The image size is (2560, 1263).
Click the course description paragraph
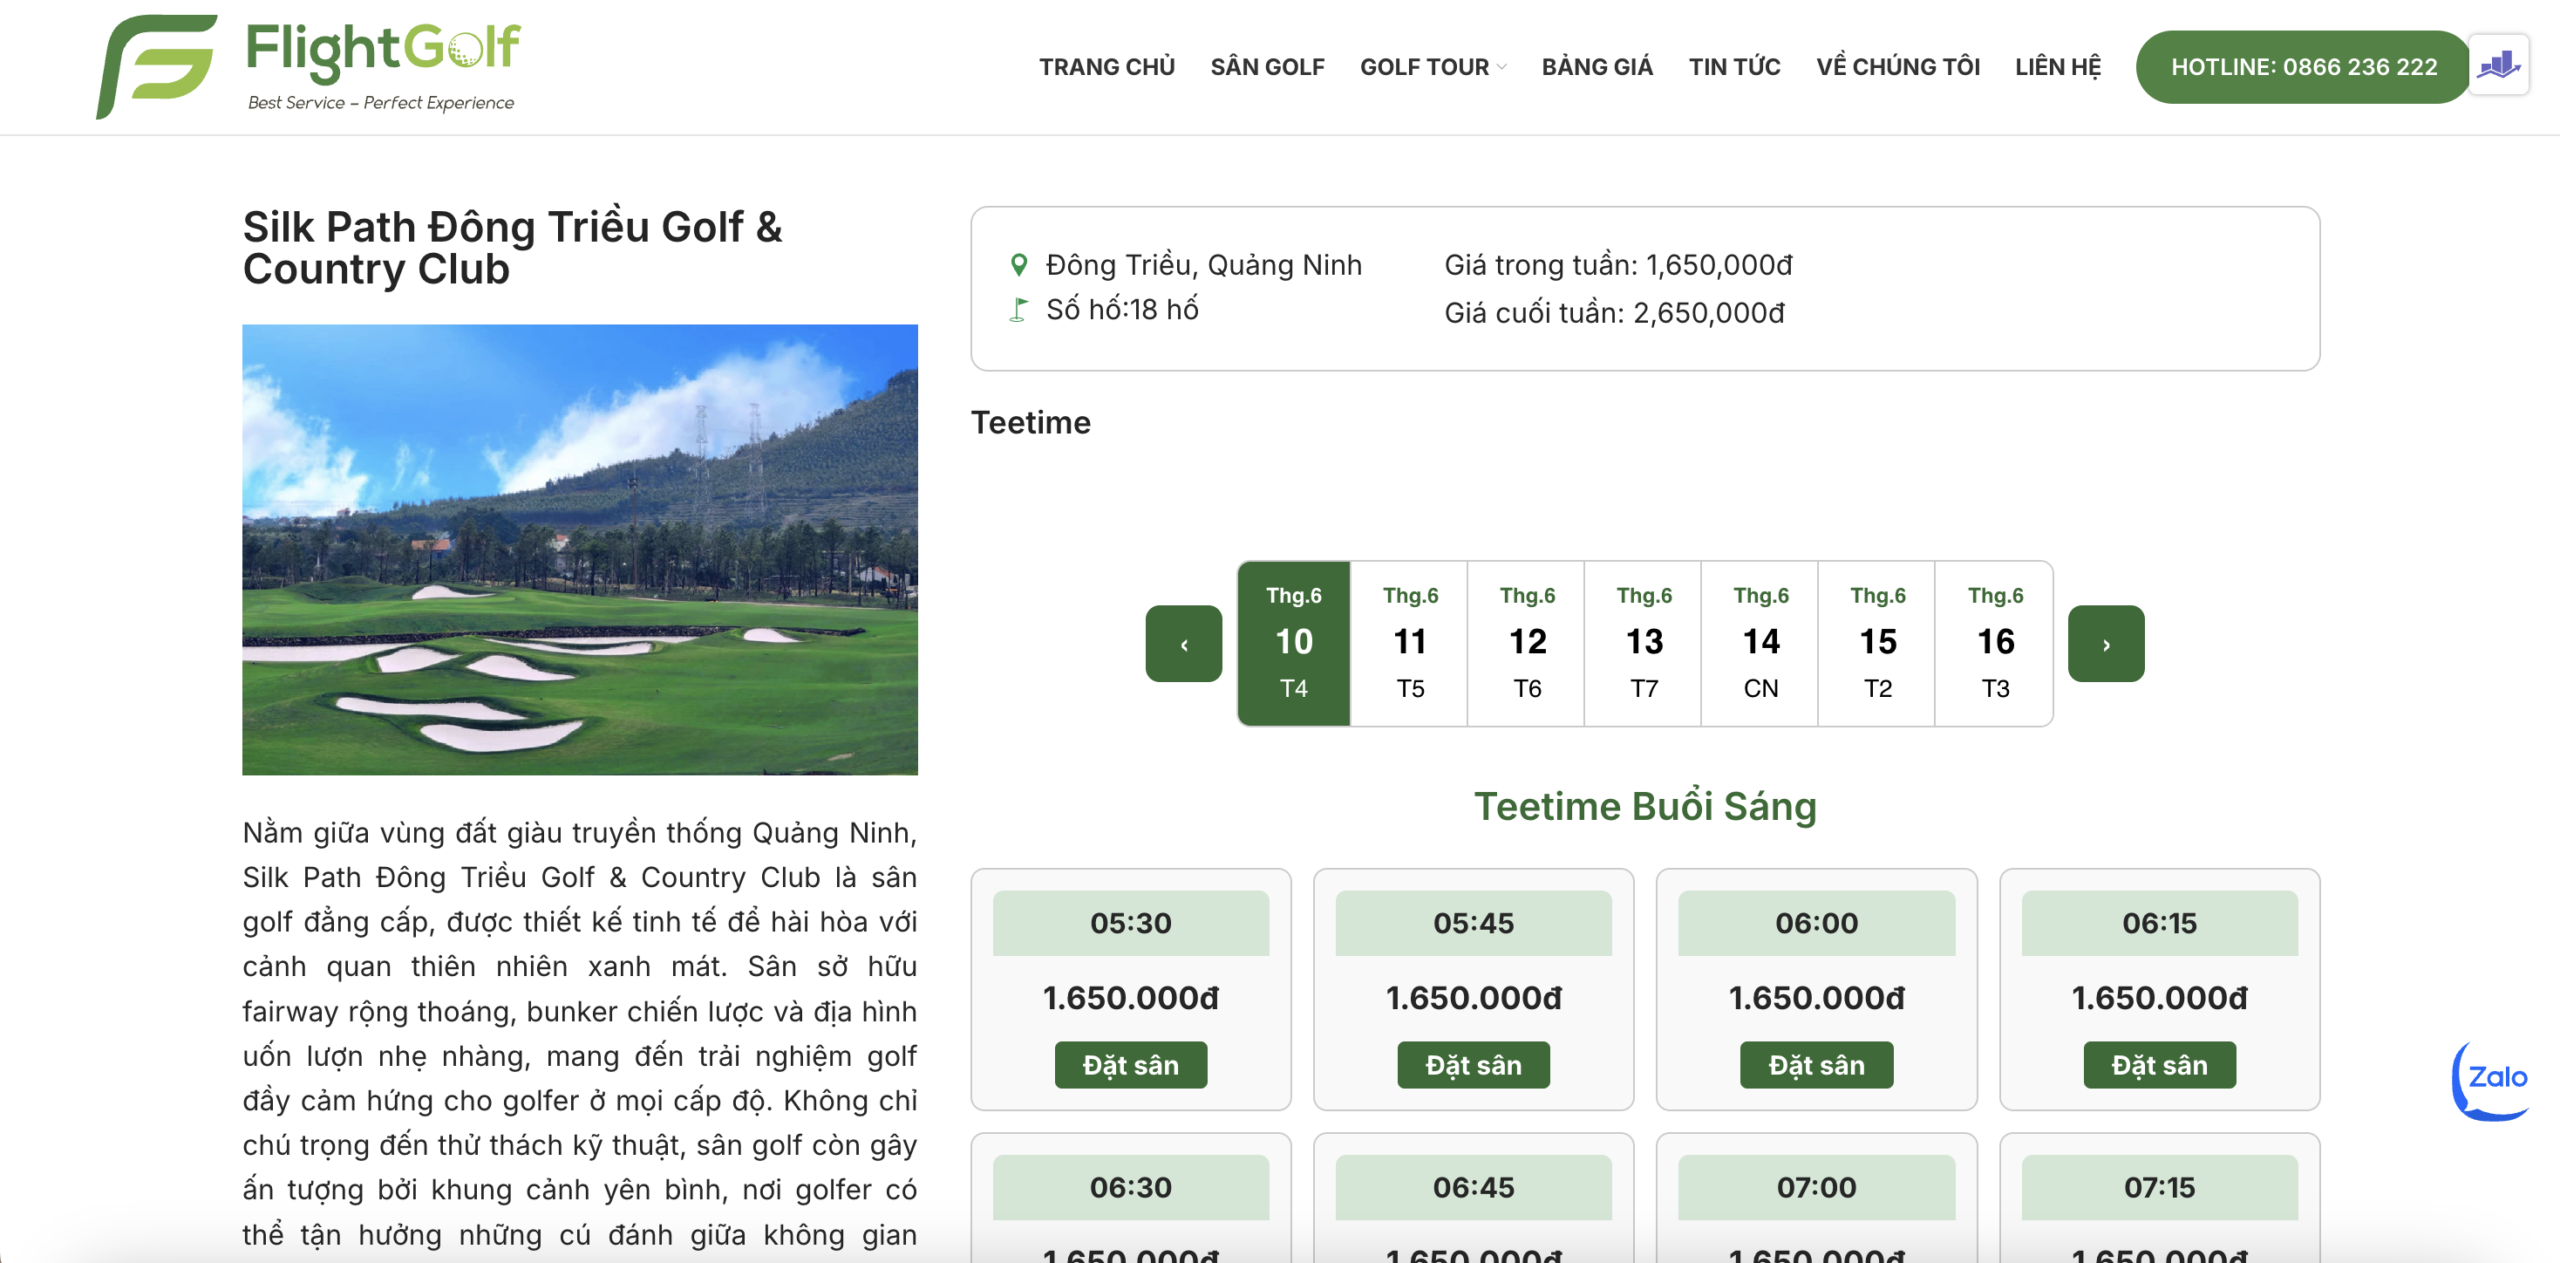(580, 1034)
